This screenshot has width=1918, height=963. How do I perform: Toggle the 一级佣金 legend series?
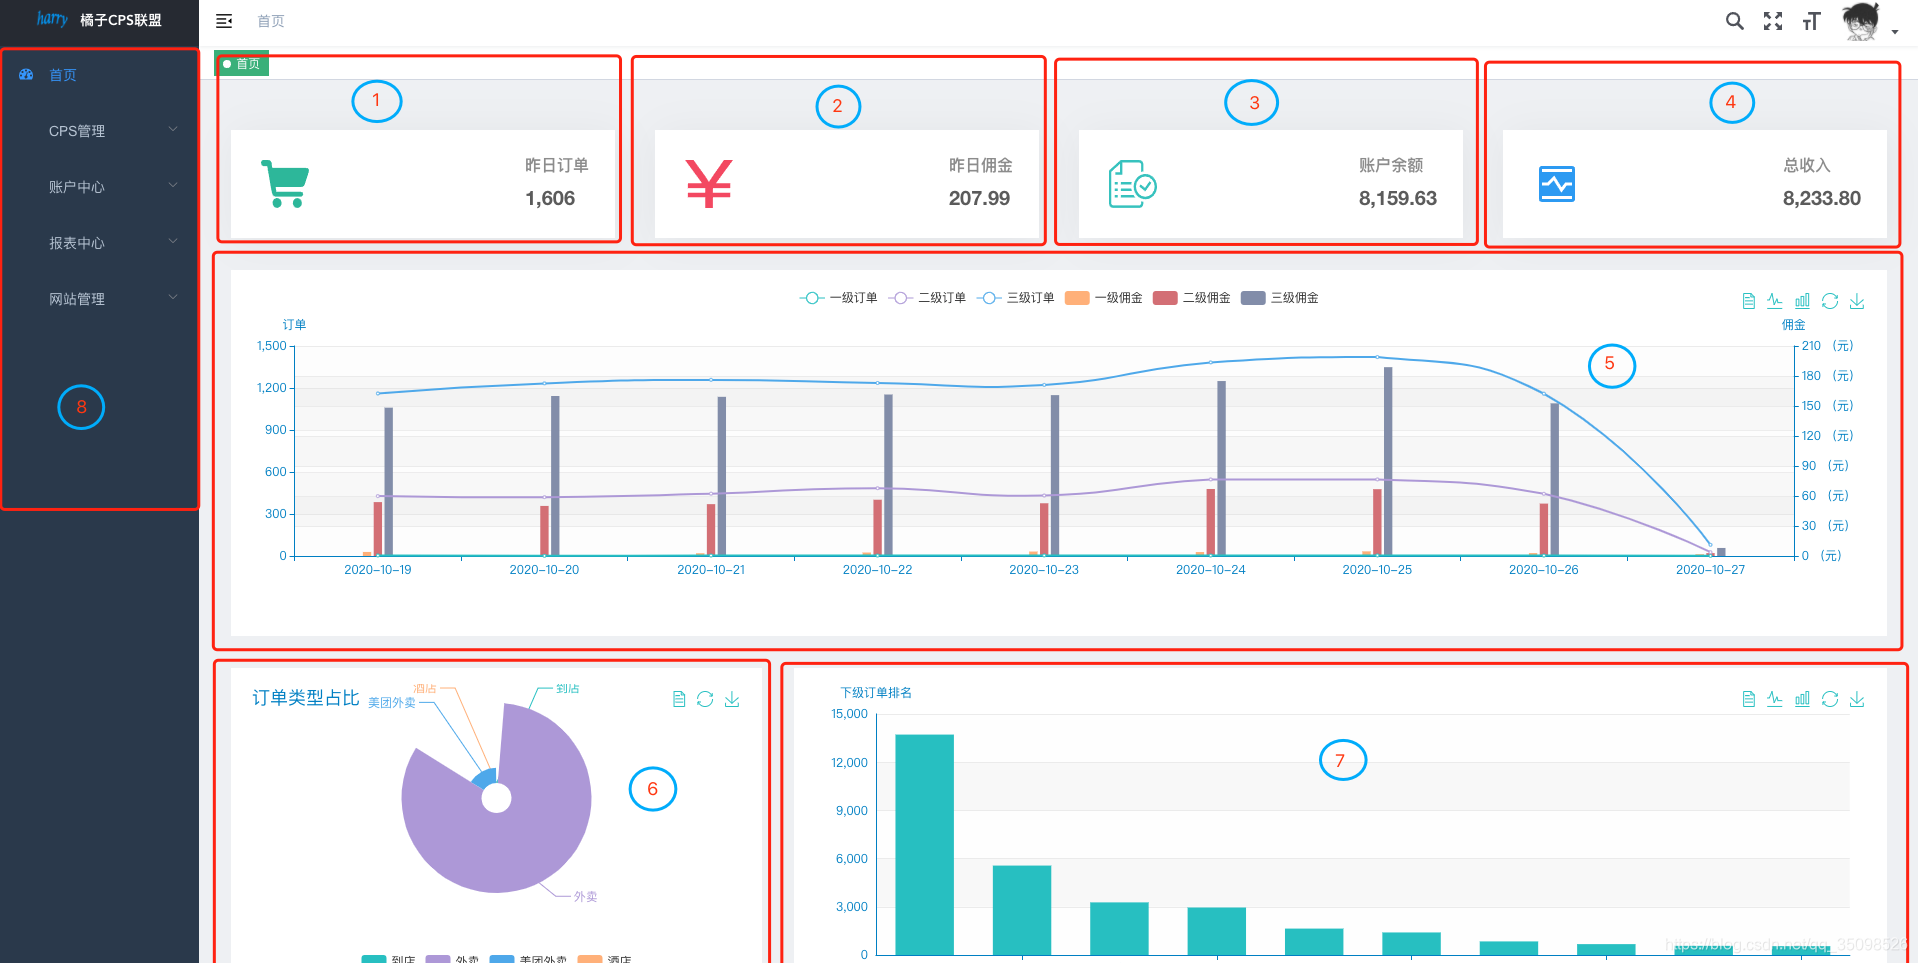click(x=1104, y=298)
